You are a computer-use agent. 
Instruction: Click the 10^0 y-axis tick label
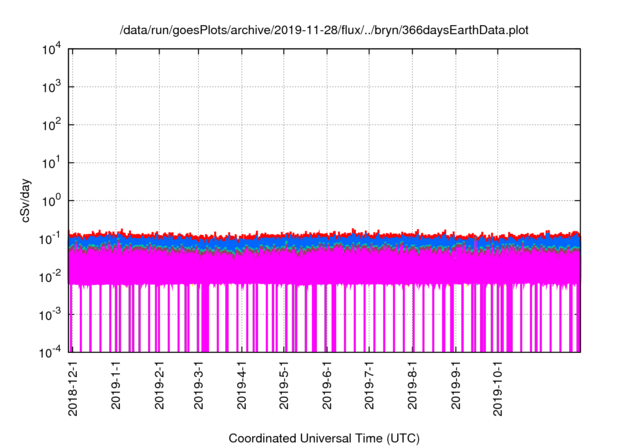(52, 200)
